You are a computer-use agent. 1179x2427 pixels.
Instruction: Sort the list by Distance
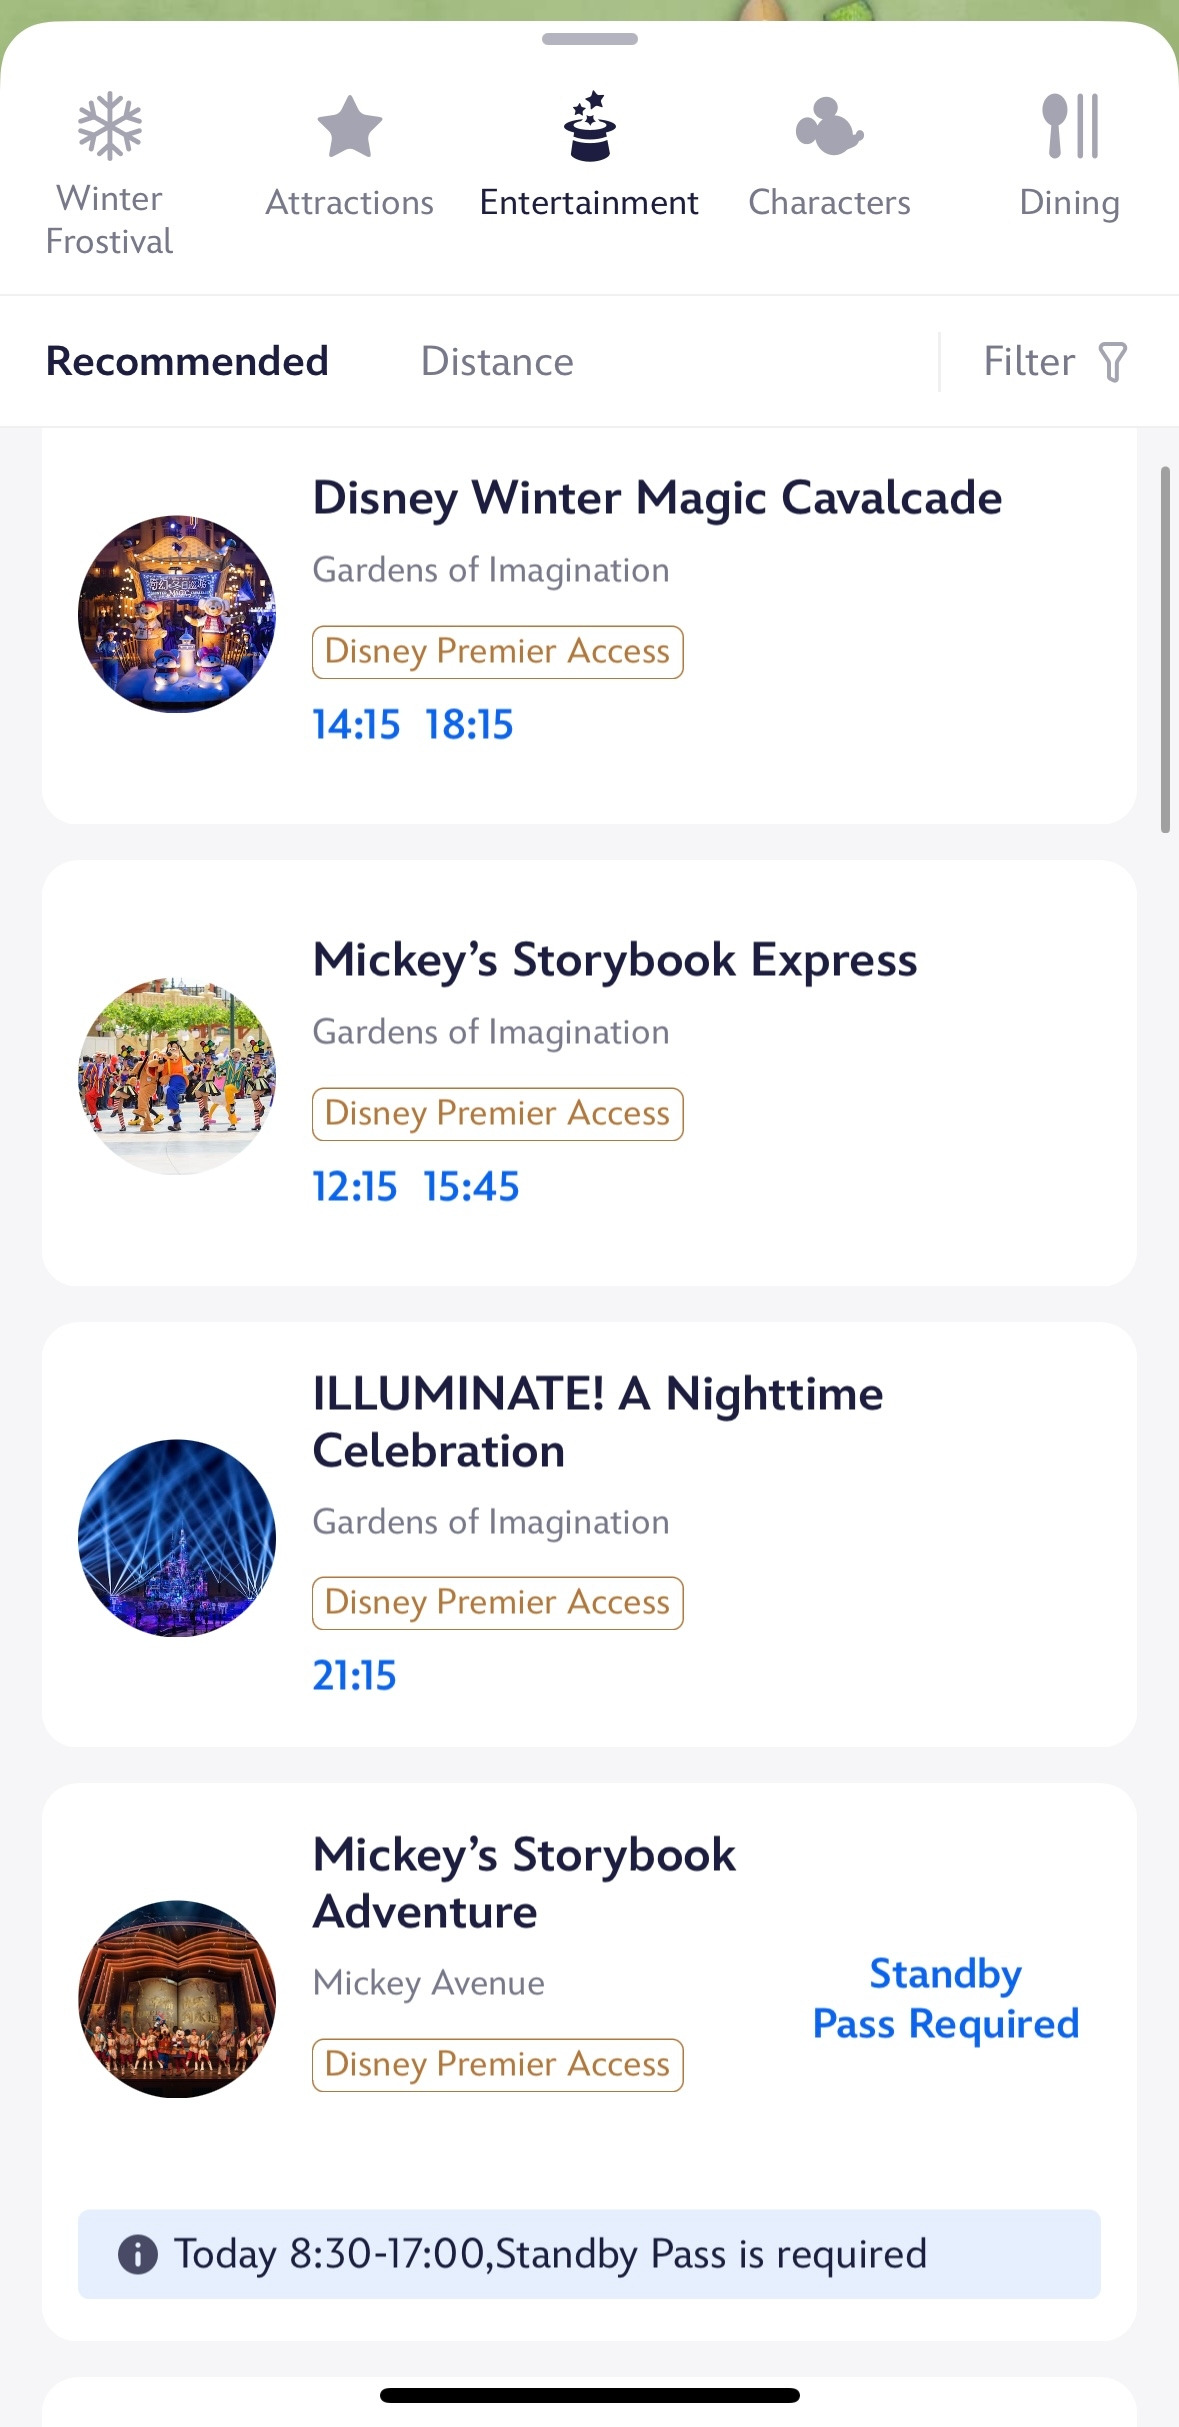coord(497,362)
